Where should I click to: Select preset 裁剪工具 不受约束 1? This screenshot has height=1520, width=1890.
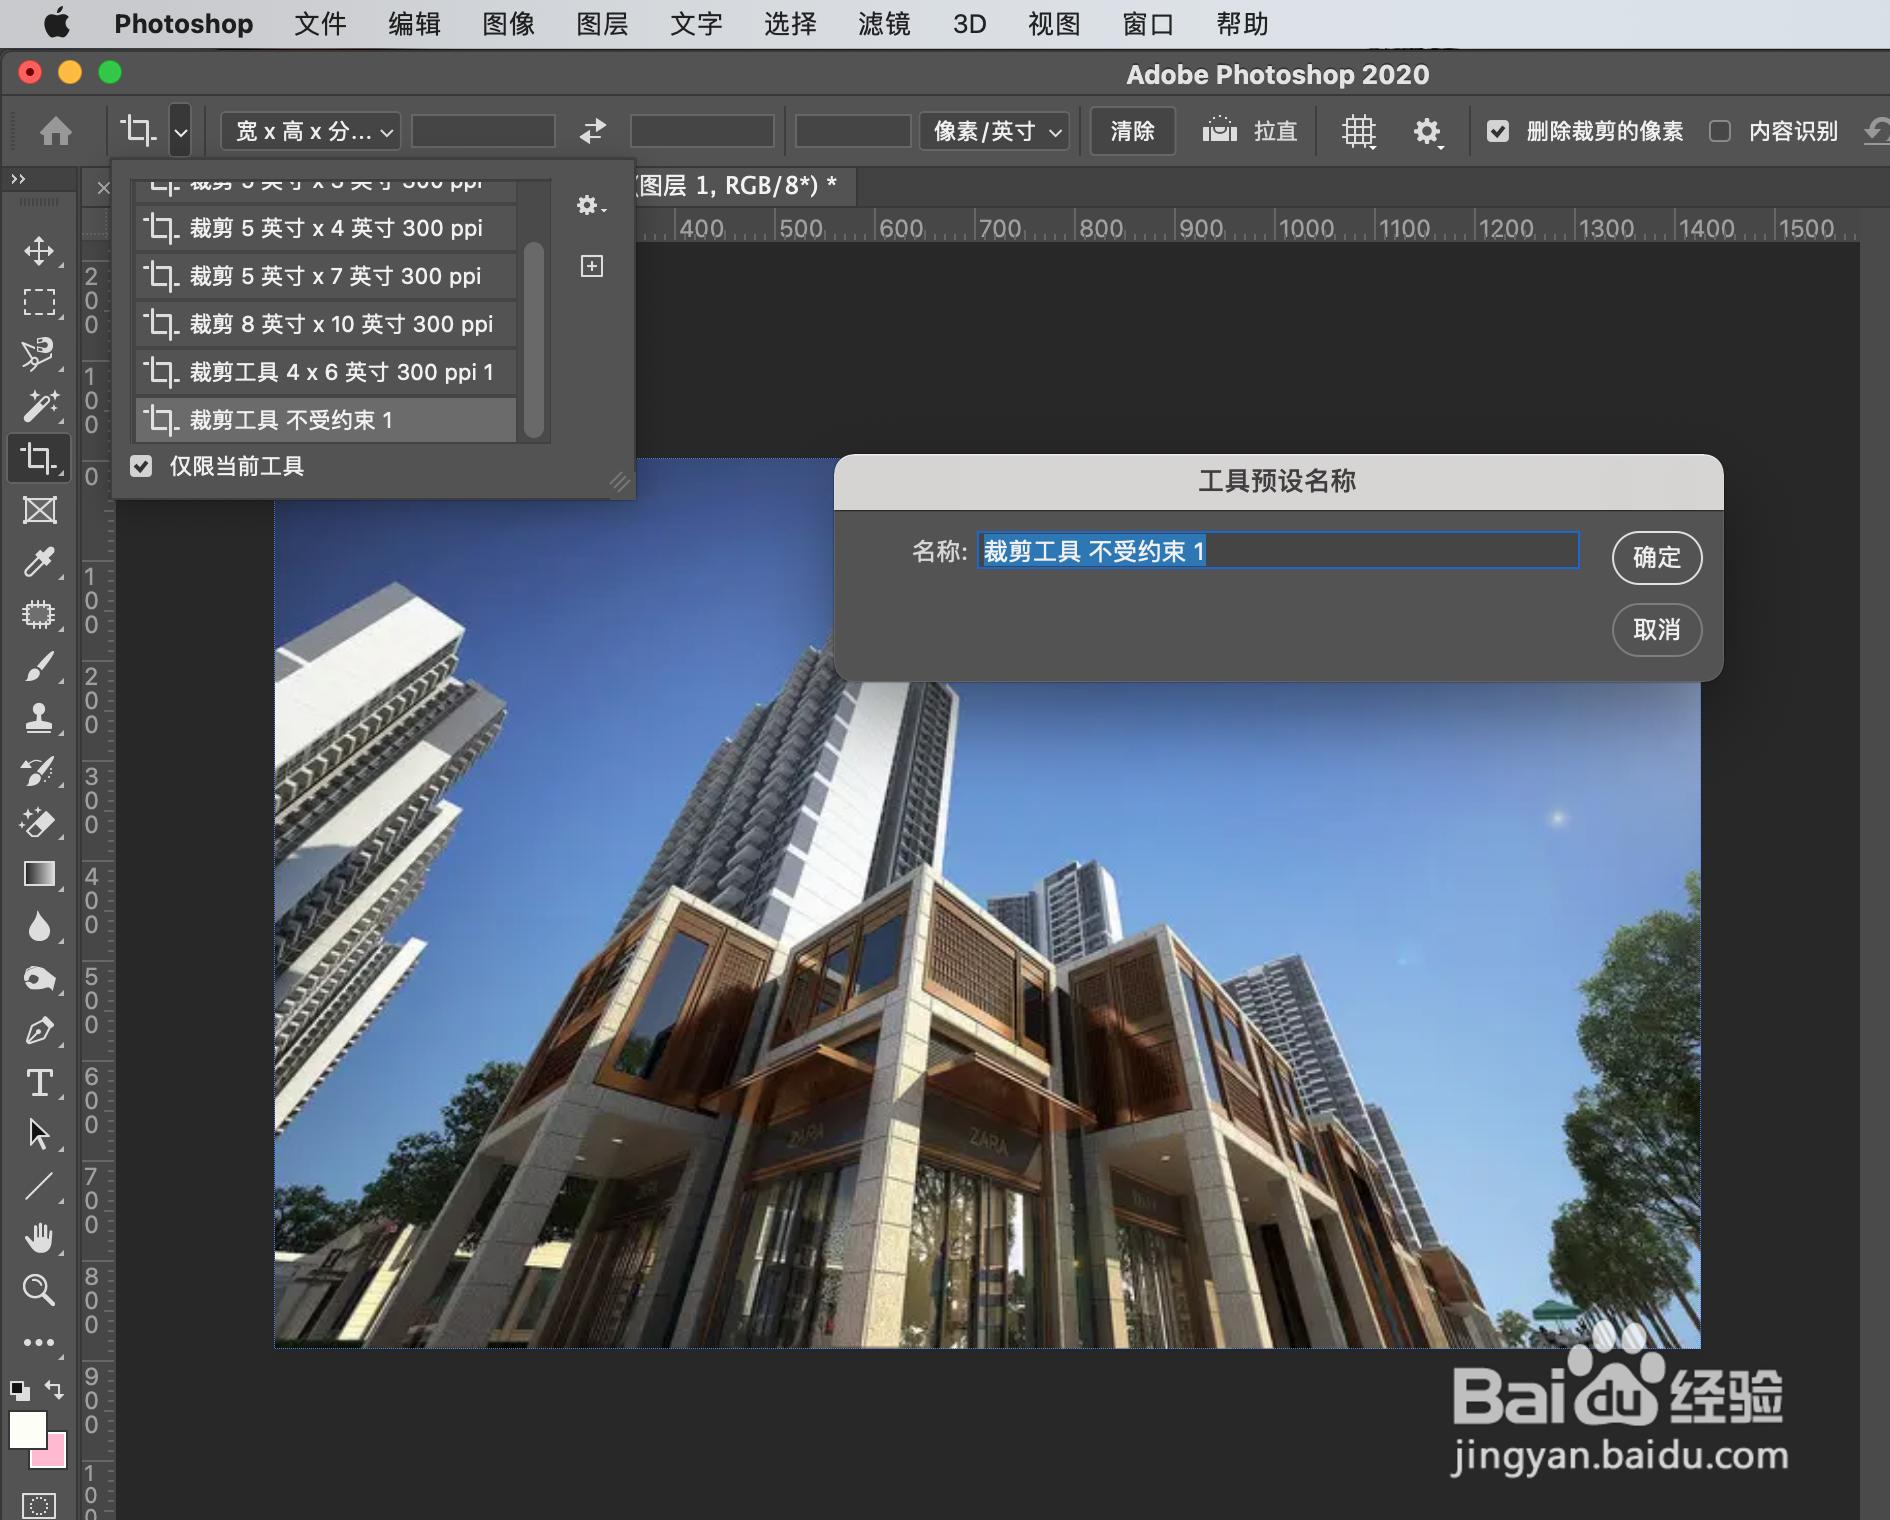[x=326, y=420]
